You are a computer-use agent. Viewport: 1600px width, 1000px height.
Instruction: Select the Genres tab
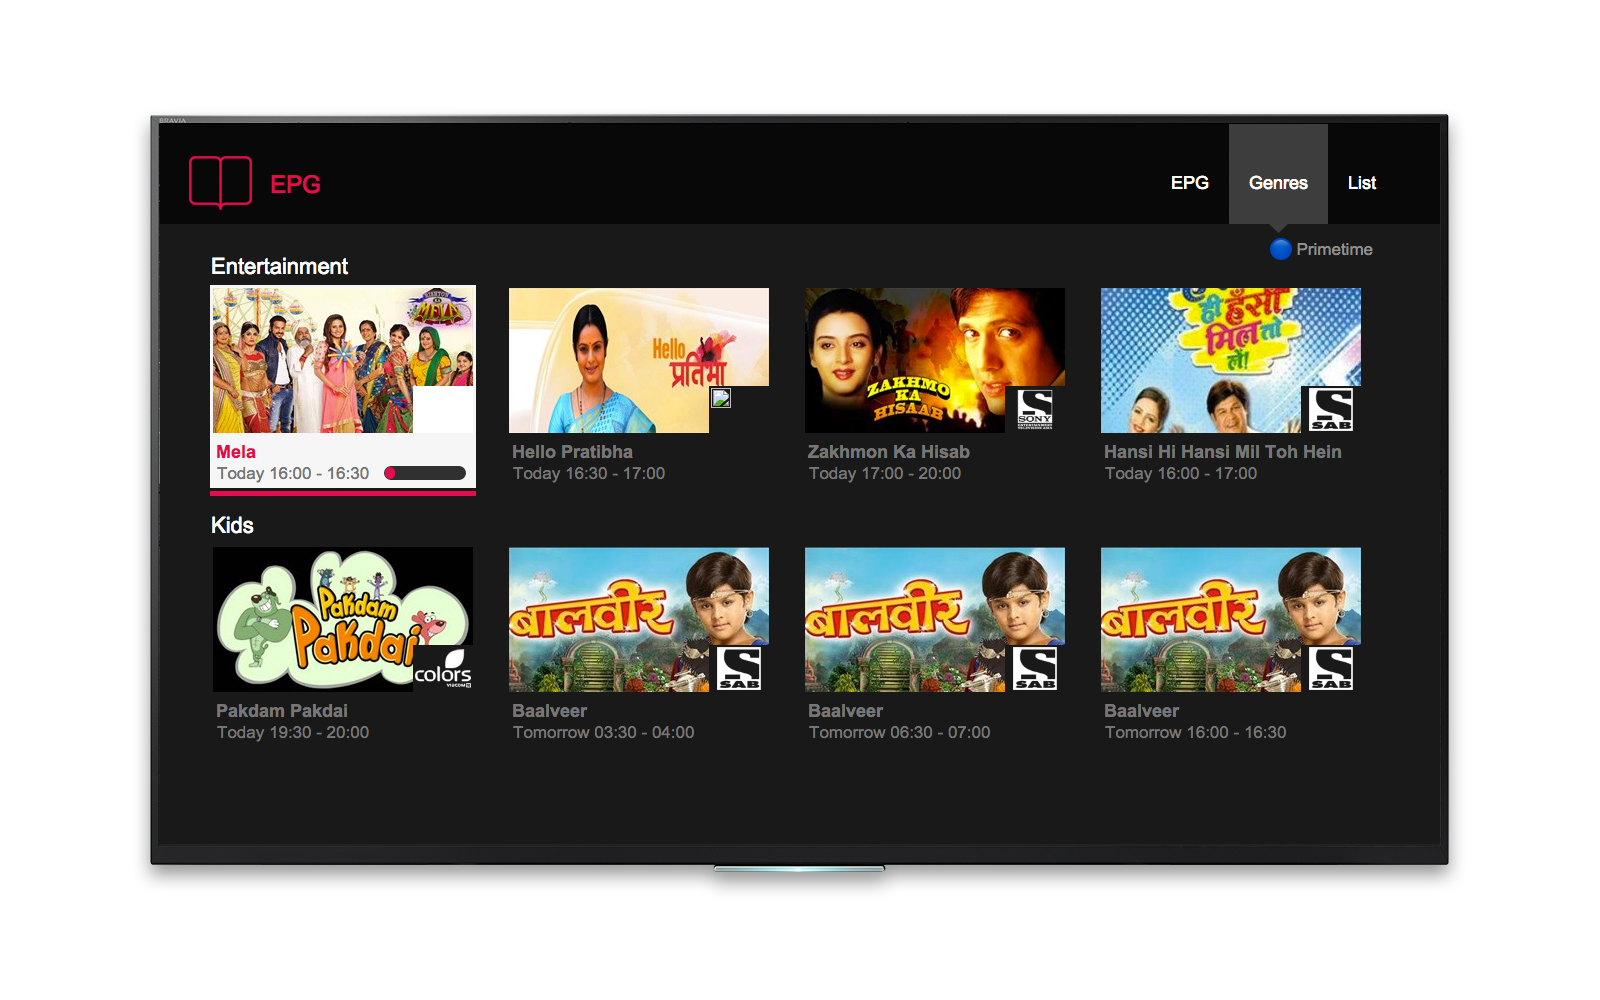[x=1278, y=174]
